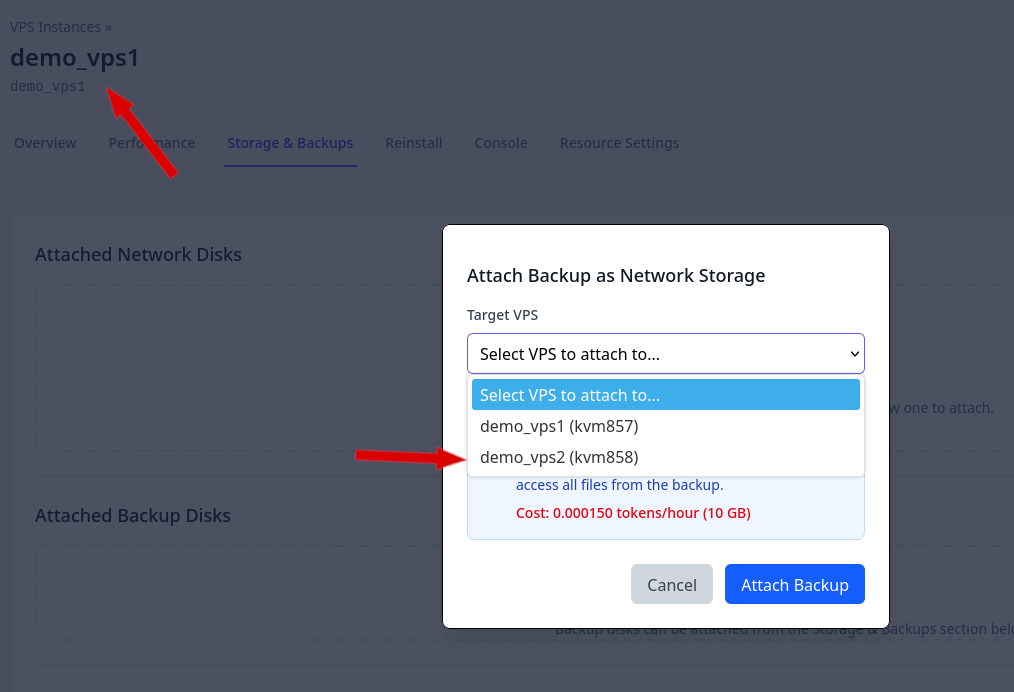This screenshot has height=692, width=1014.
Task: Click the dialog title Attach Backup as Network Storage
Action: [x=616, y=275]
